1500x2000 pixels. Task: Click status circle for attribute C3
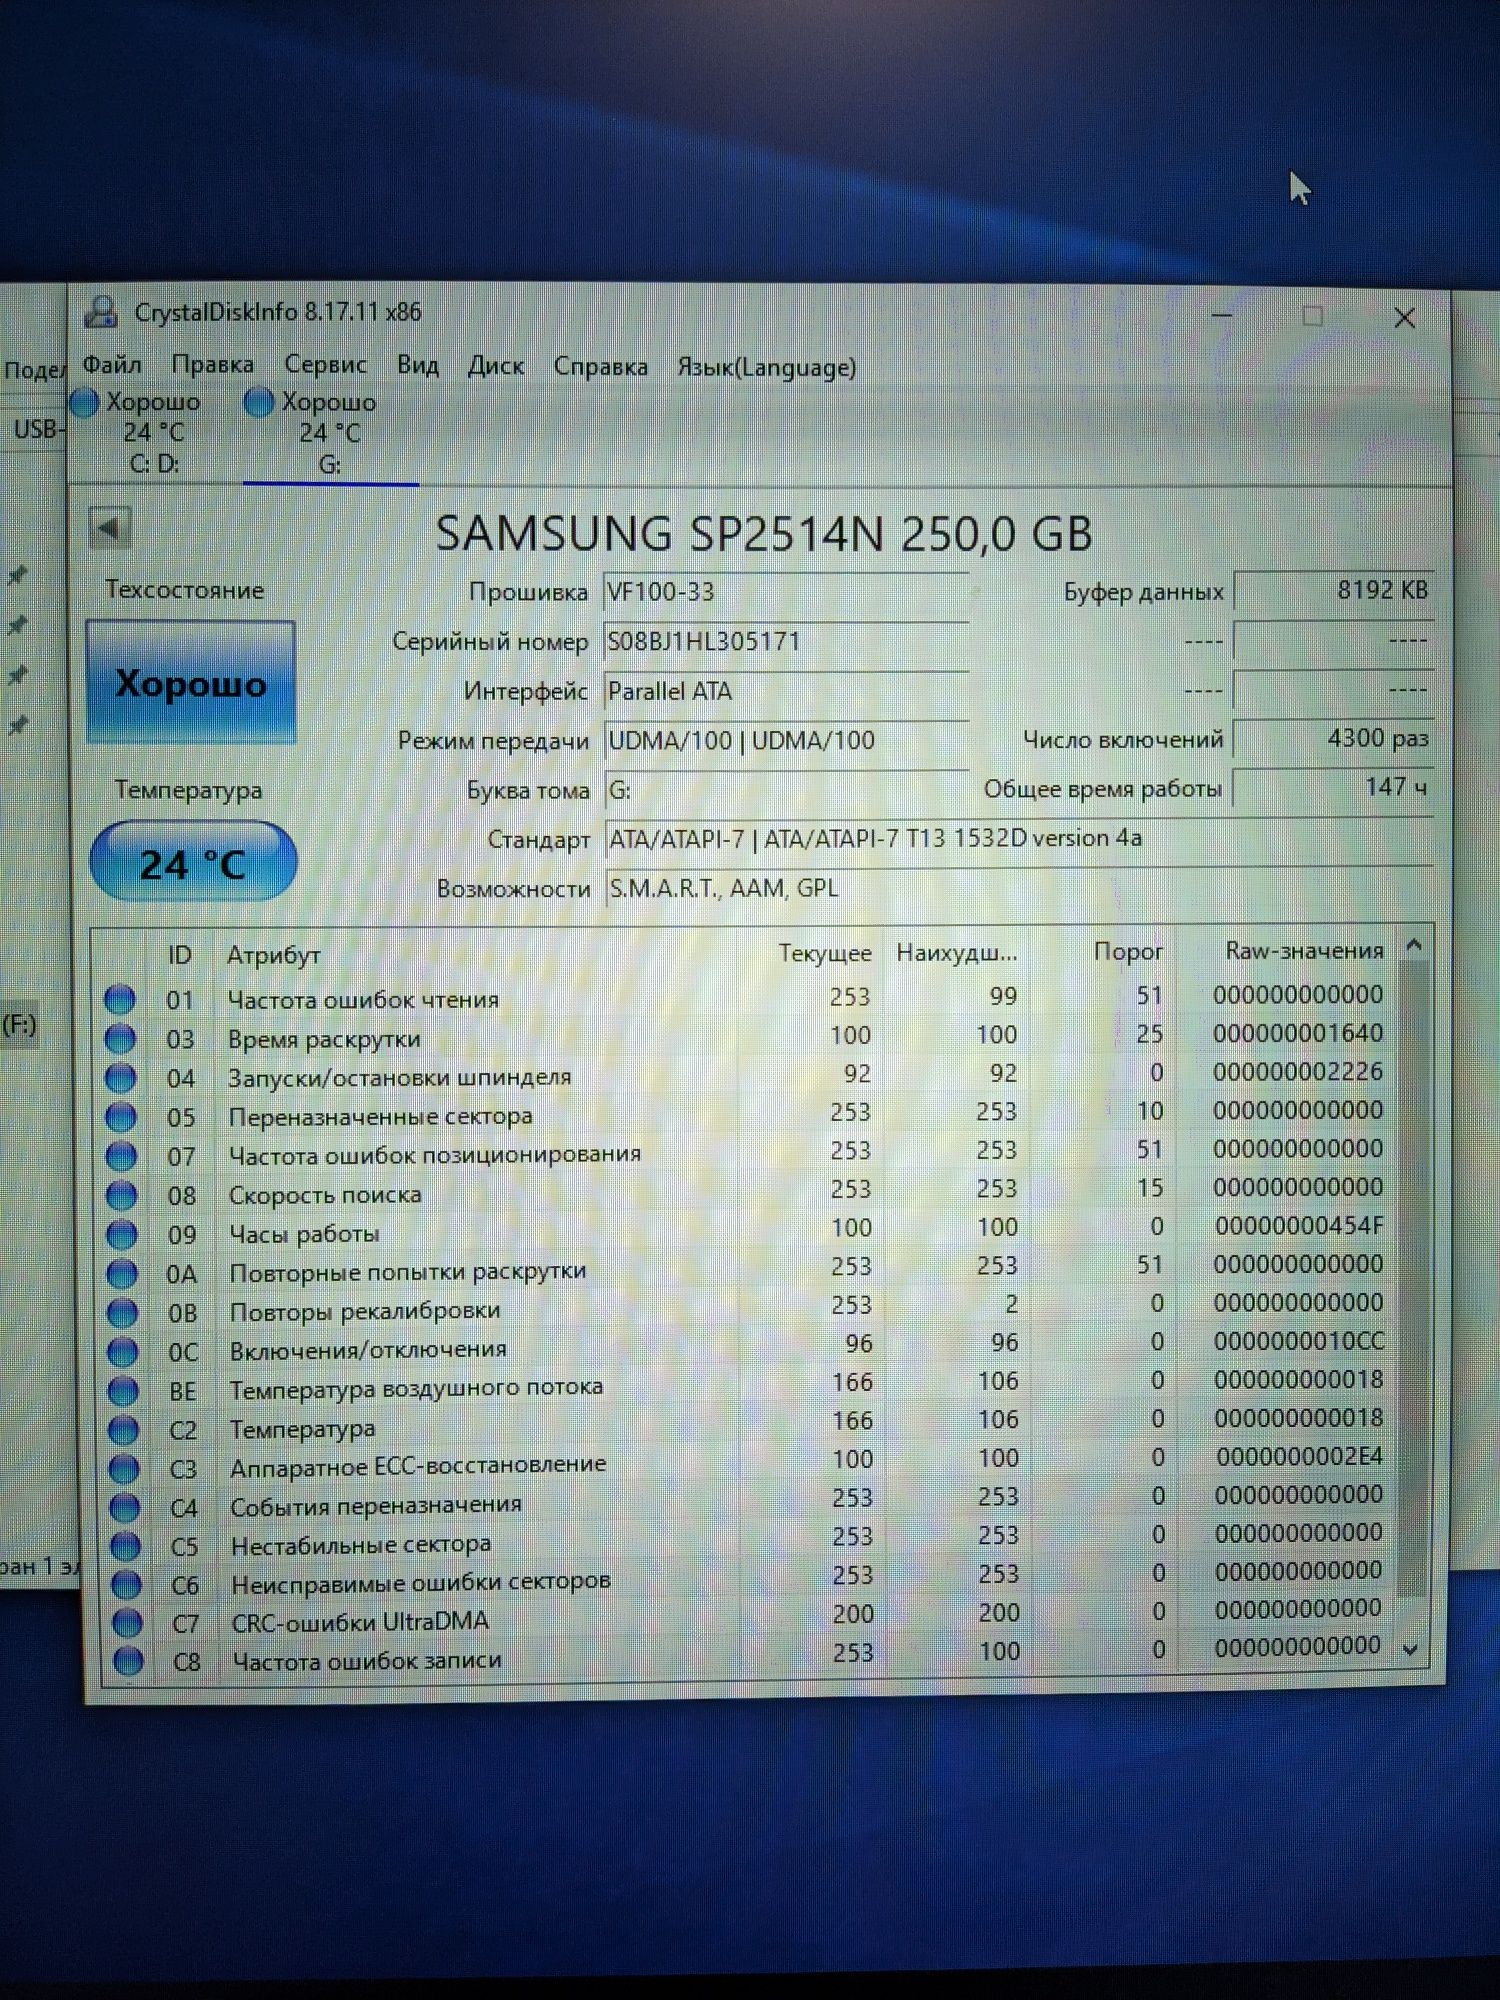click(x=124, y=1469)
